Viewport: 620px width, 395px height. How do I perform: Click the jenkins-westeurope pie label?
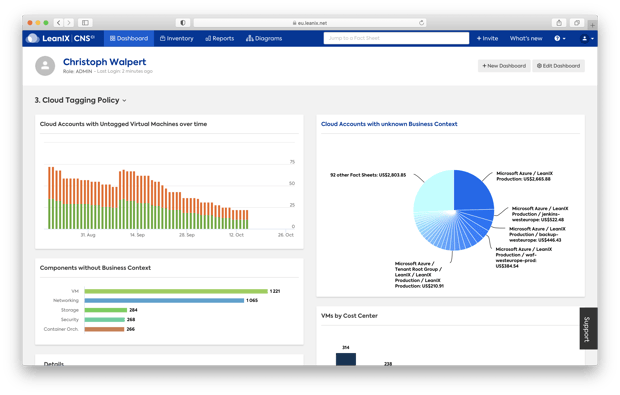click(539, 214)
